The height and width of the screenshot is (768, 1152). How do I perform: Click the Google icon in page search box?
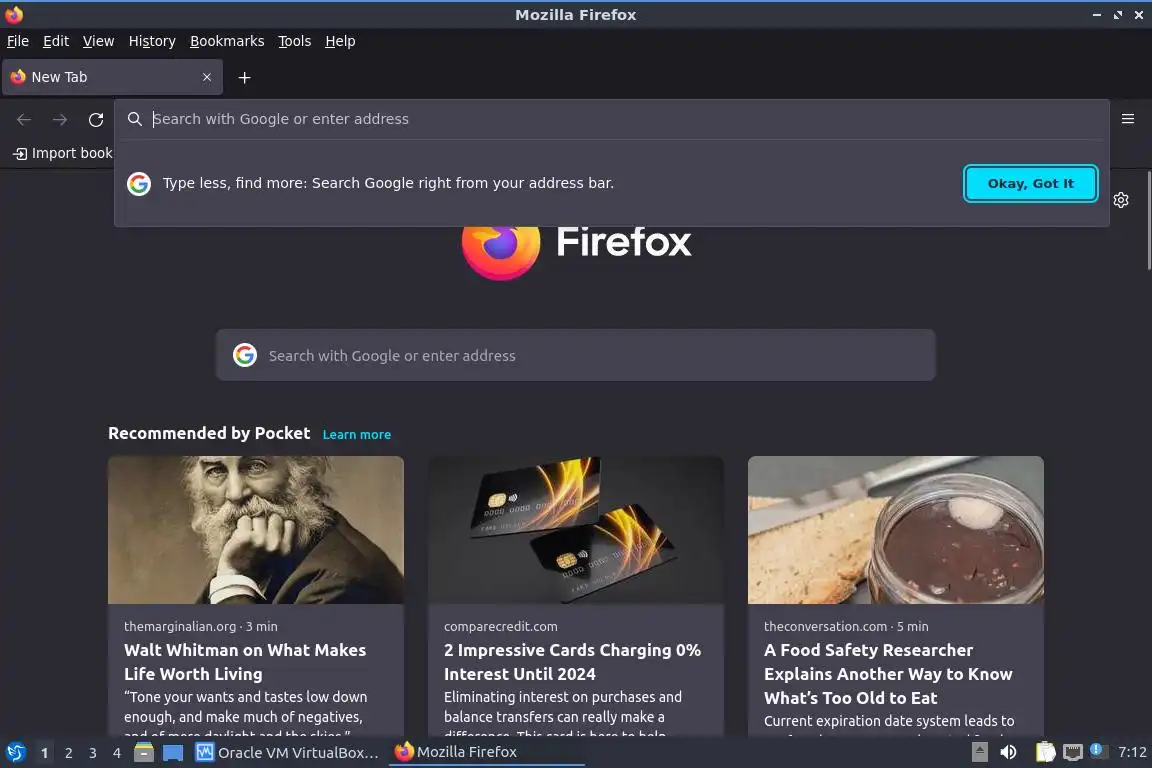(x=245, y=355)
